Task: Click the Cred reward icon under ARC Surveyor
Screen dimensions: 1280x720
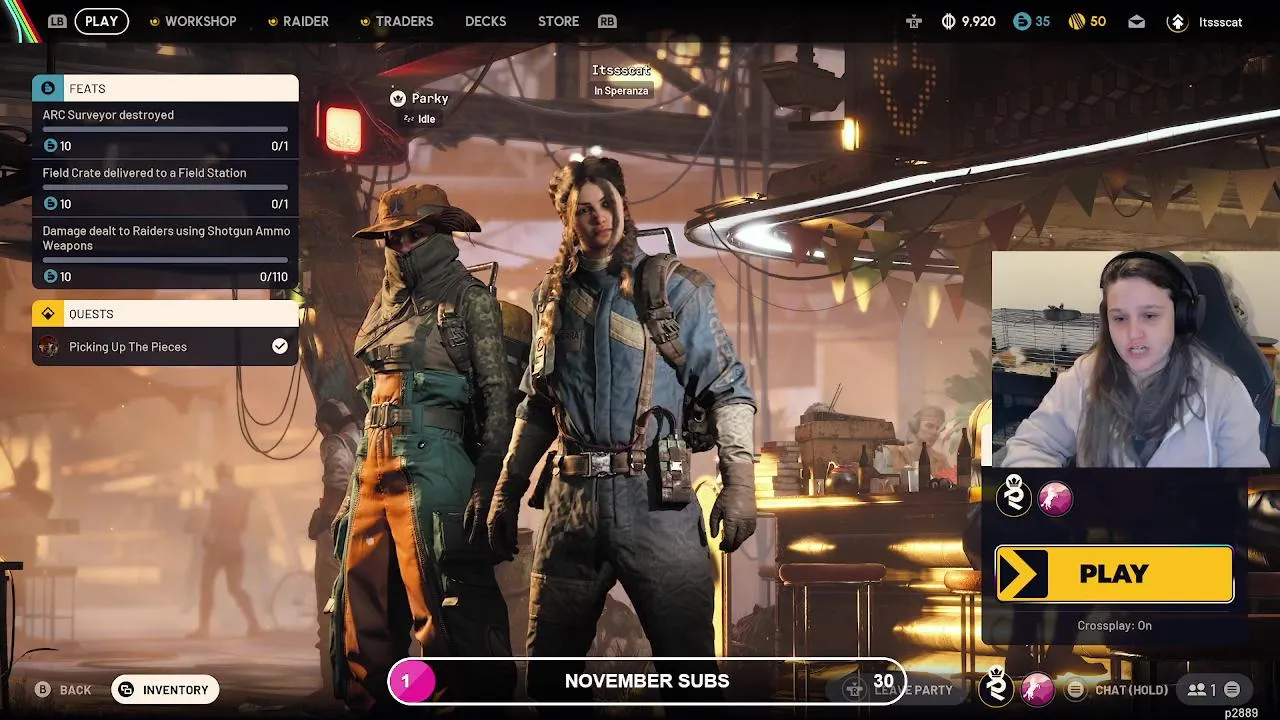Action: [51, 146]
